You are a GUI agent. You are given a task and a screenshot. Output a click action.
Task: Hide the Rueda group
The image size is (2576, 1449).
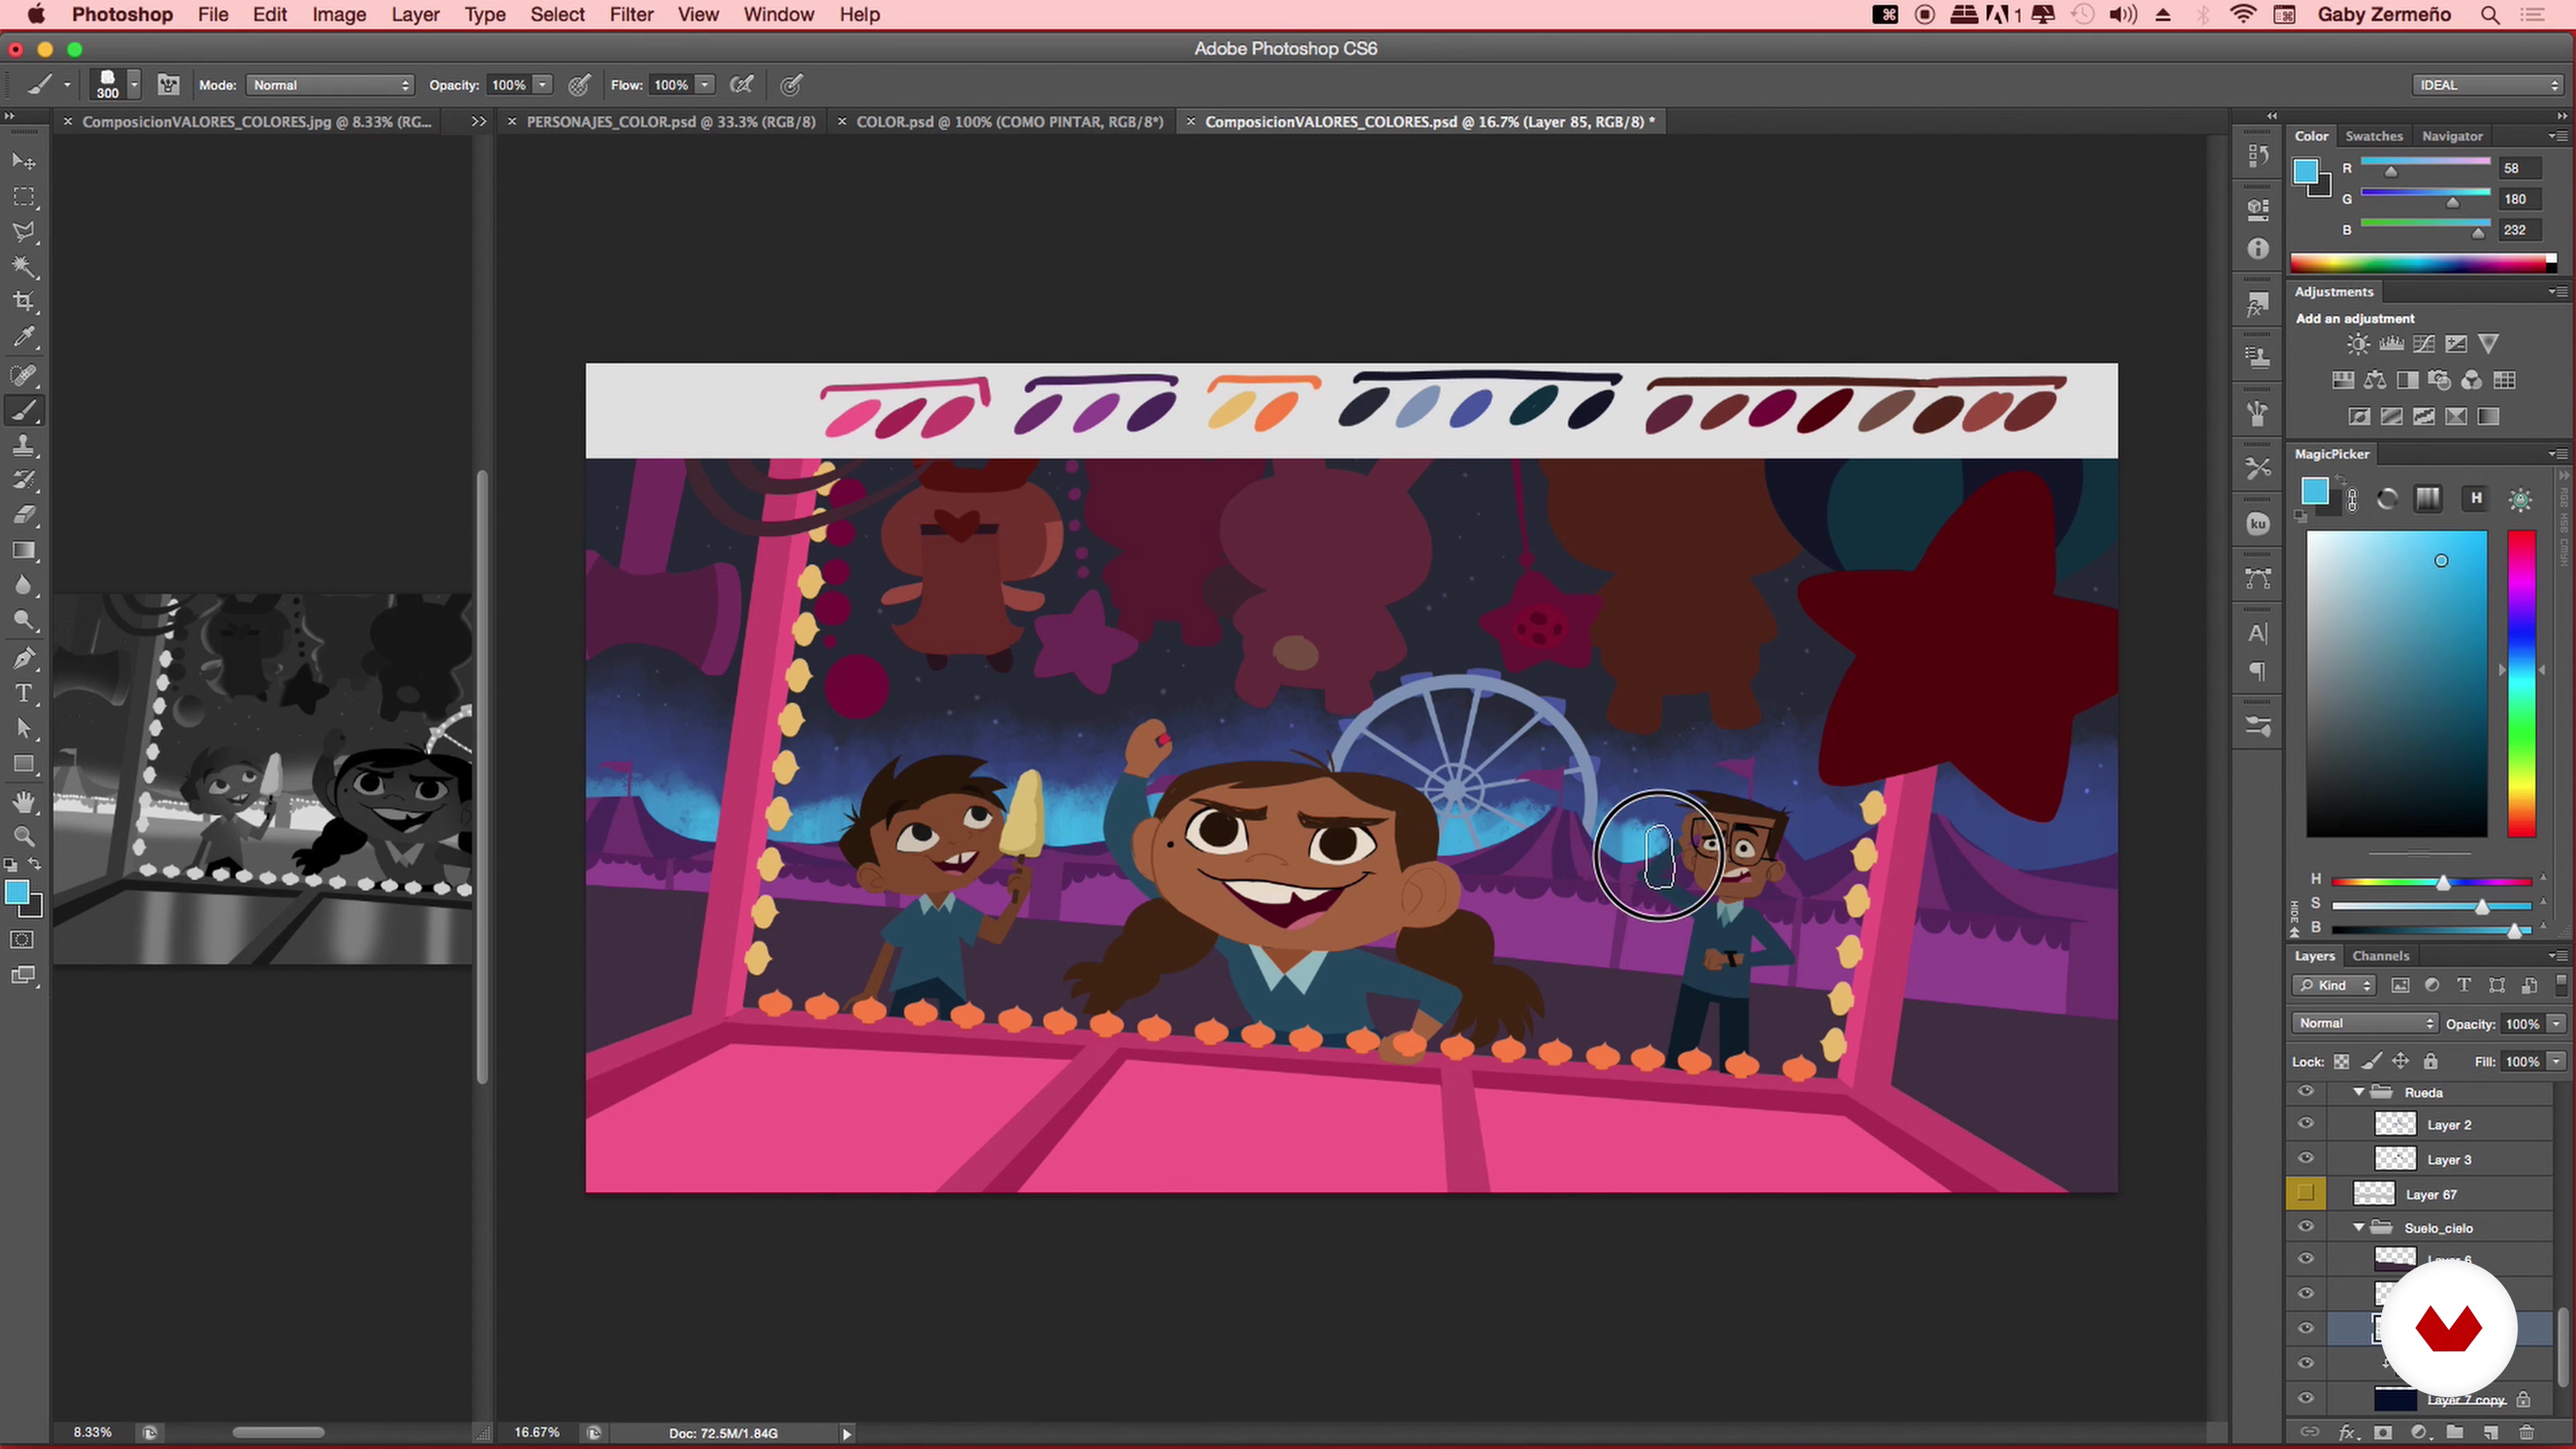point(2306,1092)
